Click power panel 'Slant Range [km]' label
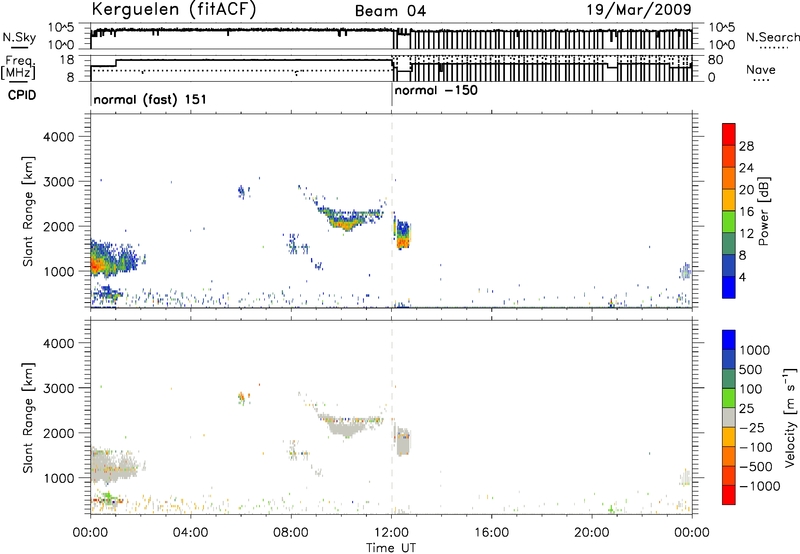 (28, 211)
